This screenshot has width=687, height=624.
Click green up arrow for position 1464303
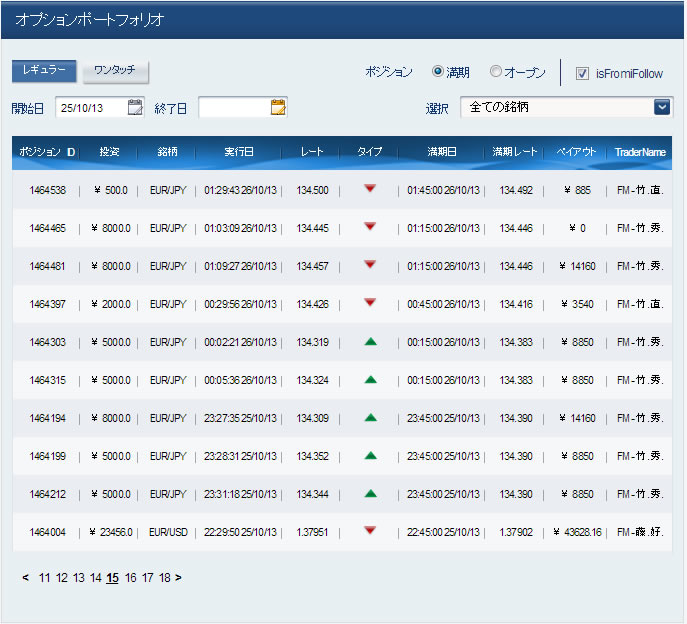click(371, 341)
